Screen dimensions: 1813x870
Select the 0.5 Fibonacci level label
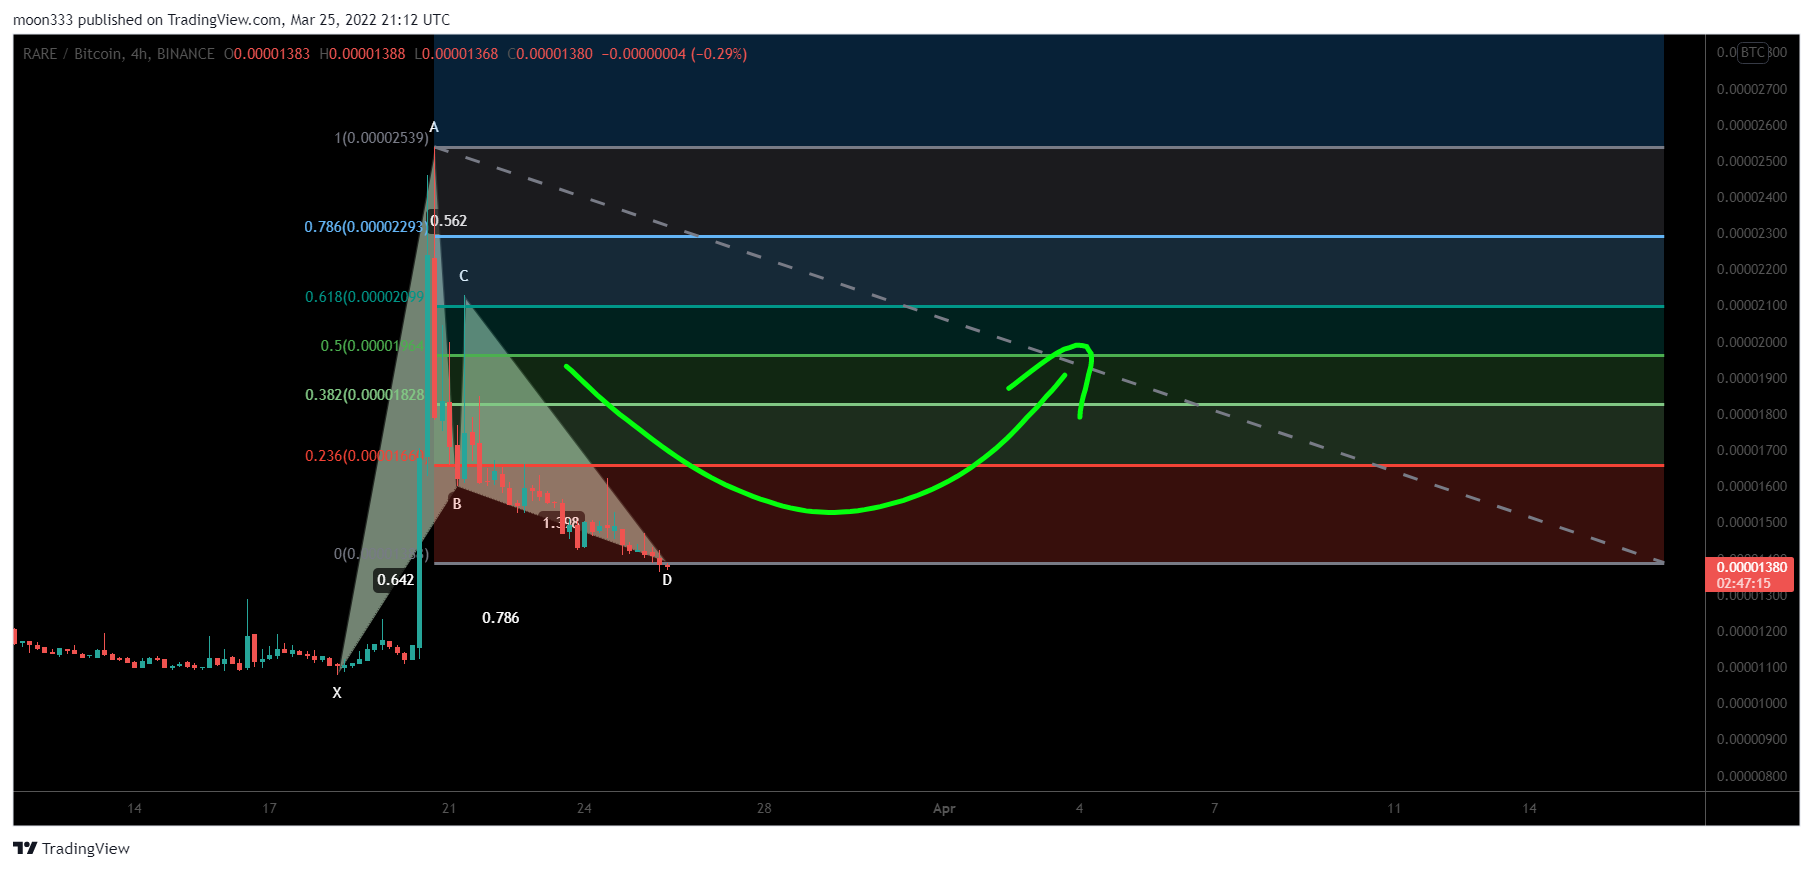372,346
